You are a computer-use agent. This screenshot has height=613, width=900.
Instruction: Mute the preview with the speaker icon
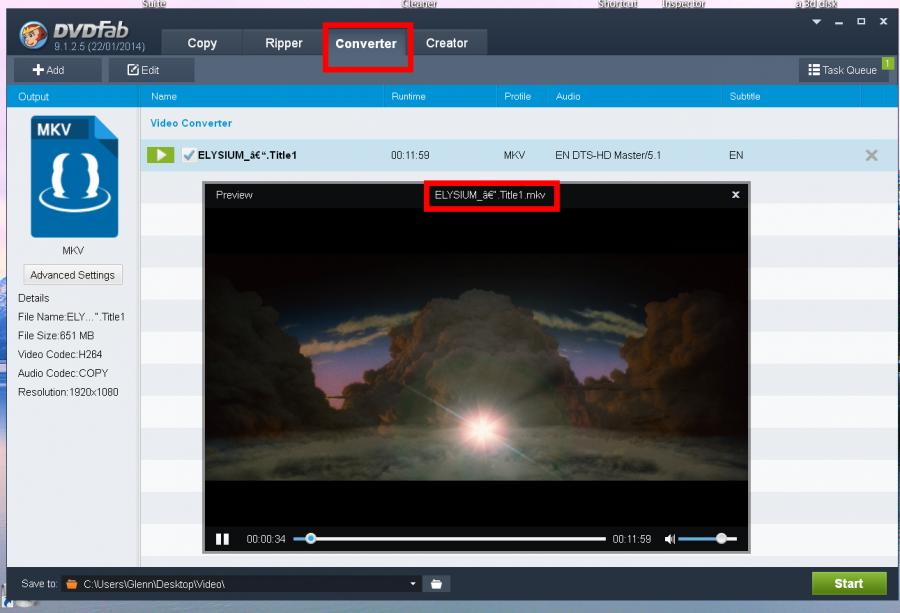[x=669, y=539]
